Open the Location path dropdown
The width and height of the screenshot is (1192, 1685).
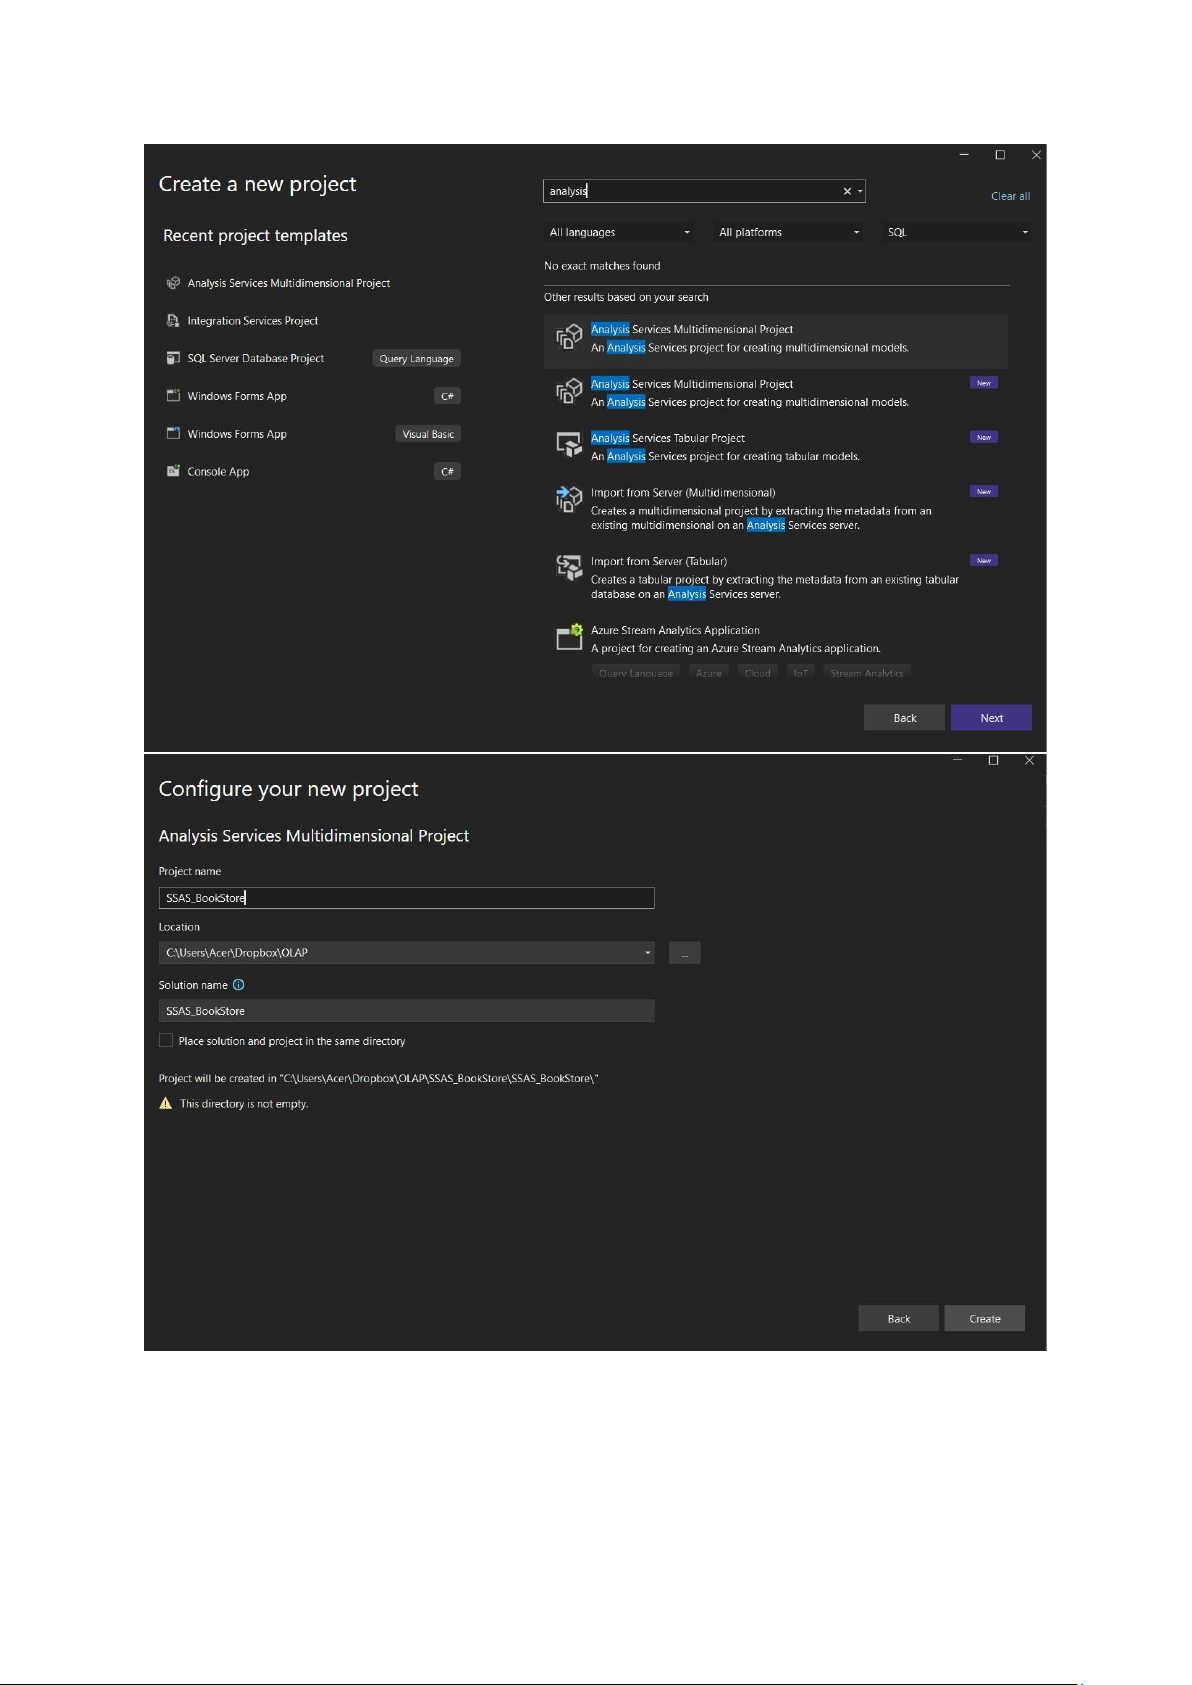pos(648,953)
